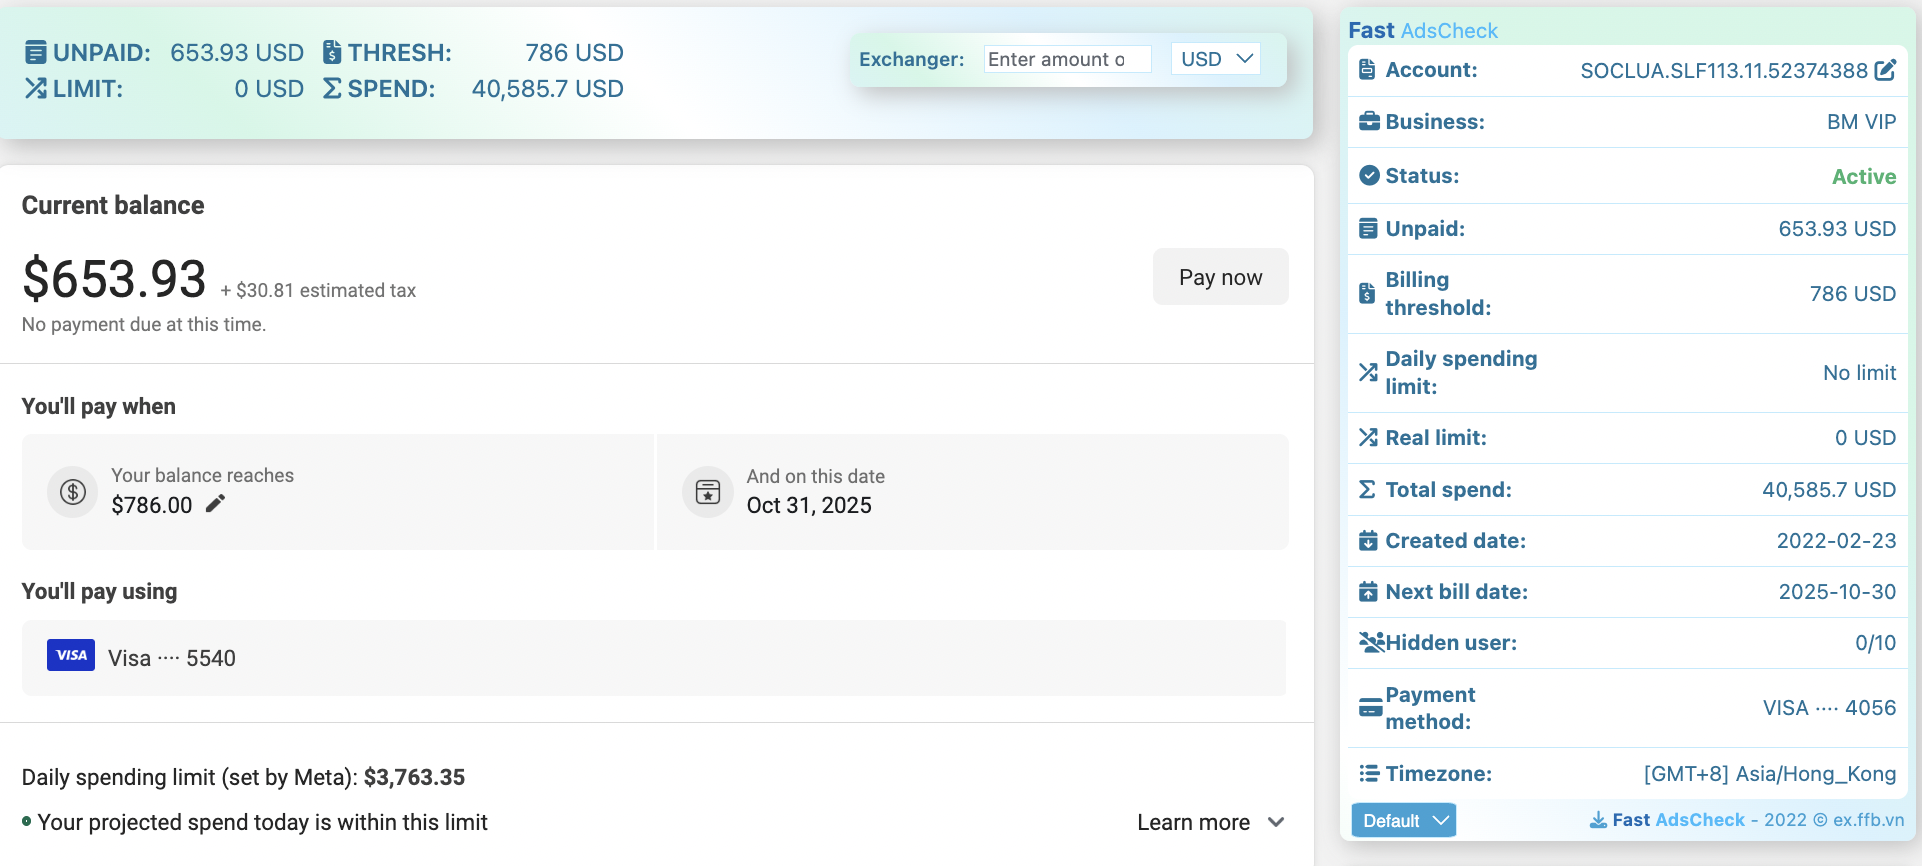Click the THRESH billing icon in top bar
This screenshot has width=1922, height=866.
[332, 52]
